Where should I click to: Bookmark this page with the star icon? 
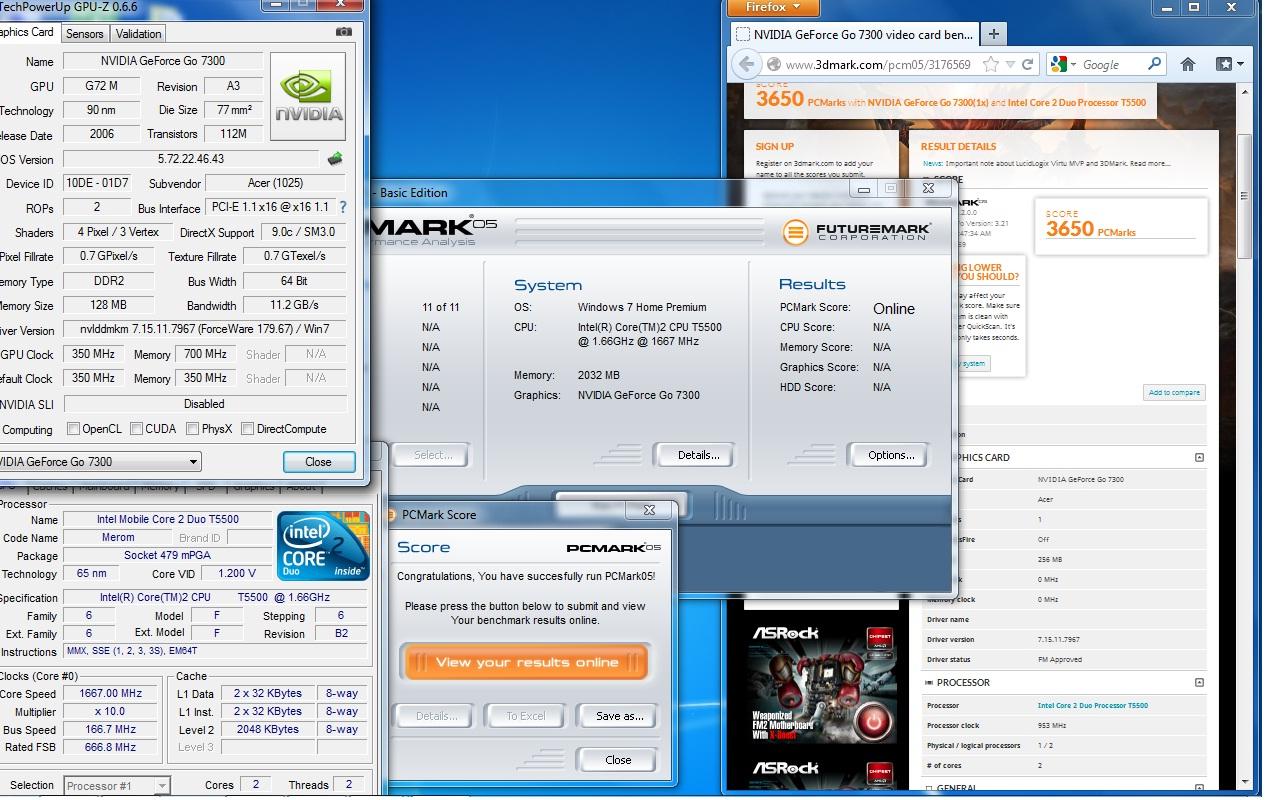pyautogui.click(x=991, y=64)
